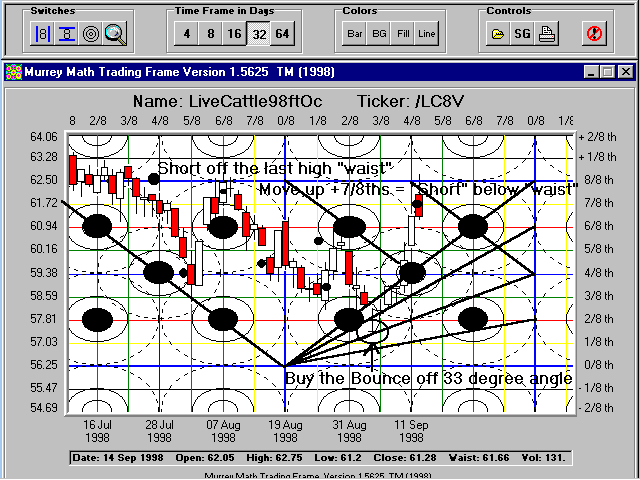
Task: Print the chart using printer icon
Action: (546, 33)
